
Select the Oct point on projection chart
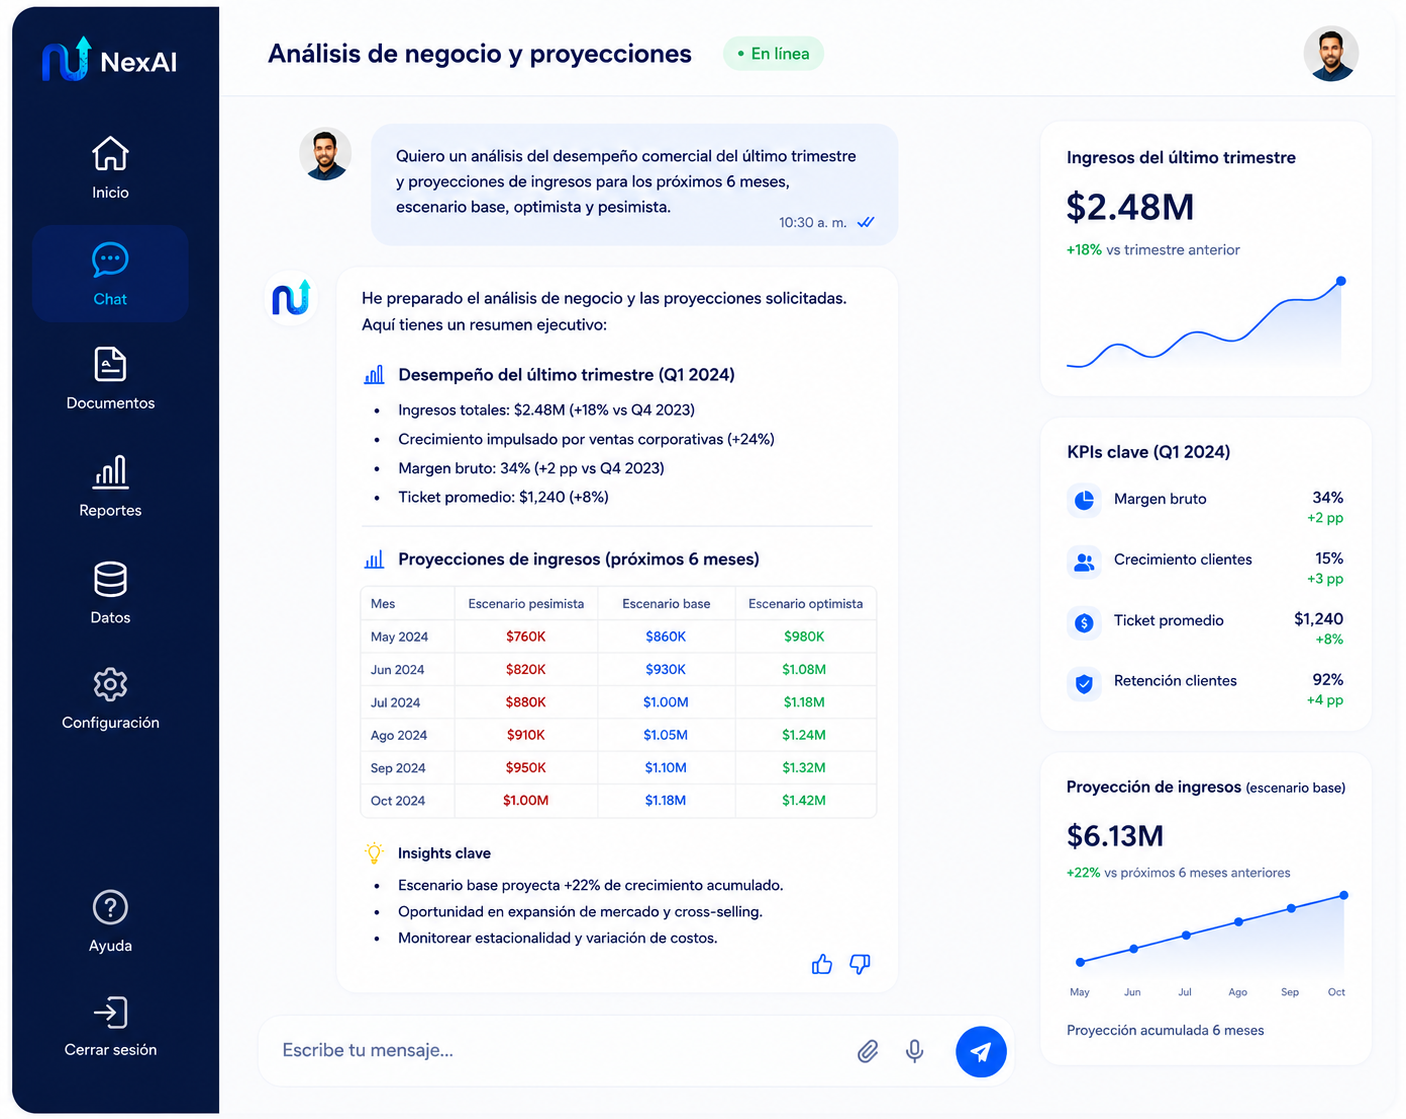1344,895
